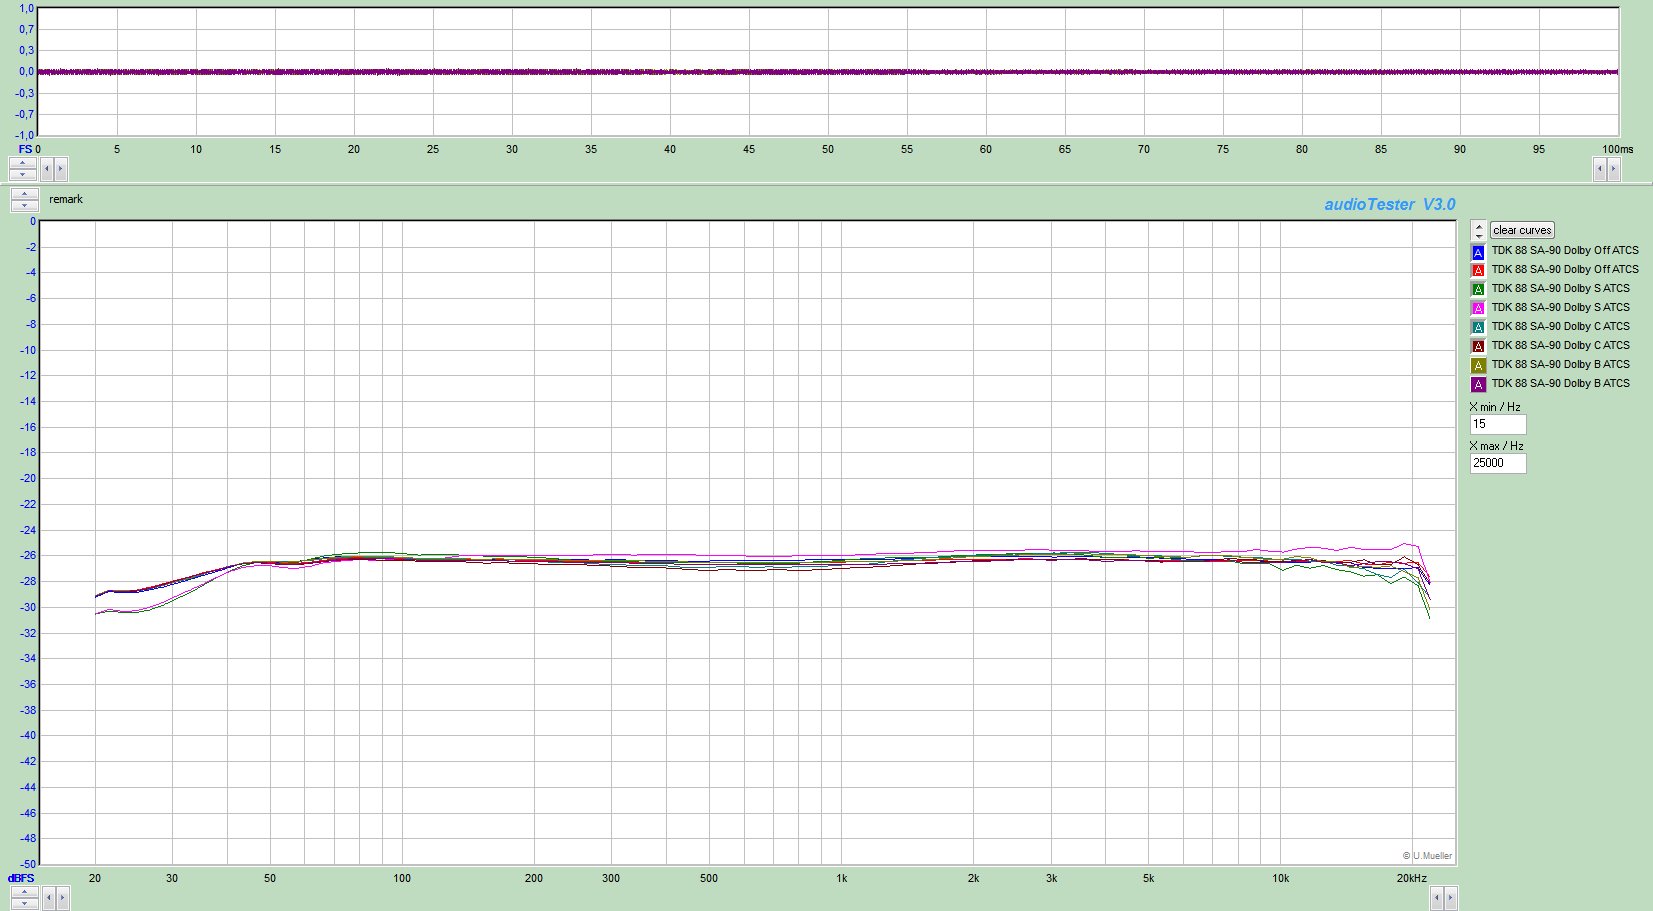Click the blue Dolby Off curve swatch
This screenshot has width=1653, height=911.
1478,252
